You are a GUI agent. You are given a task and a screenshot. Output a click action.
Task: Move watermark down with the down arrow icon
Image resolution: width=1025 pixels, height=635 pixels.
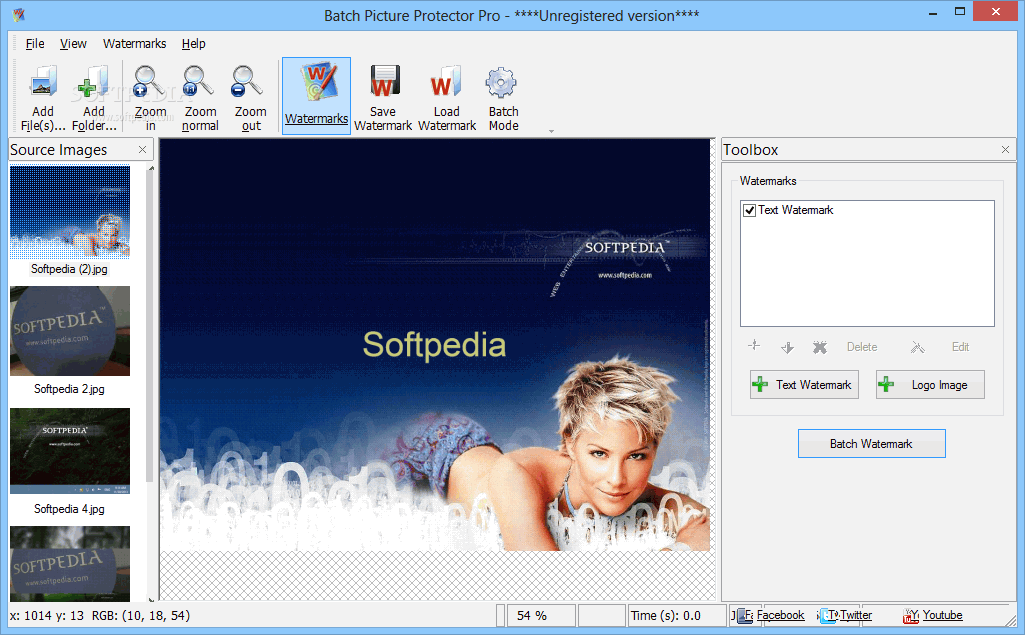coord(787,347)
